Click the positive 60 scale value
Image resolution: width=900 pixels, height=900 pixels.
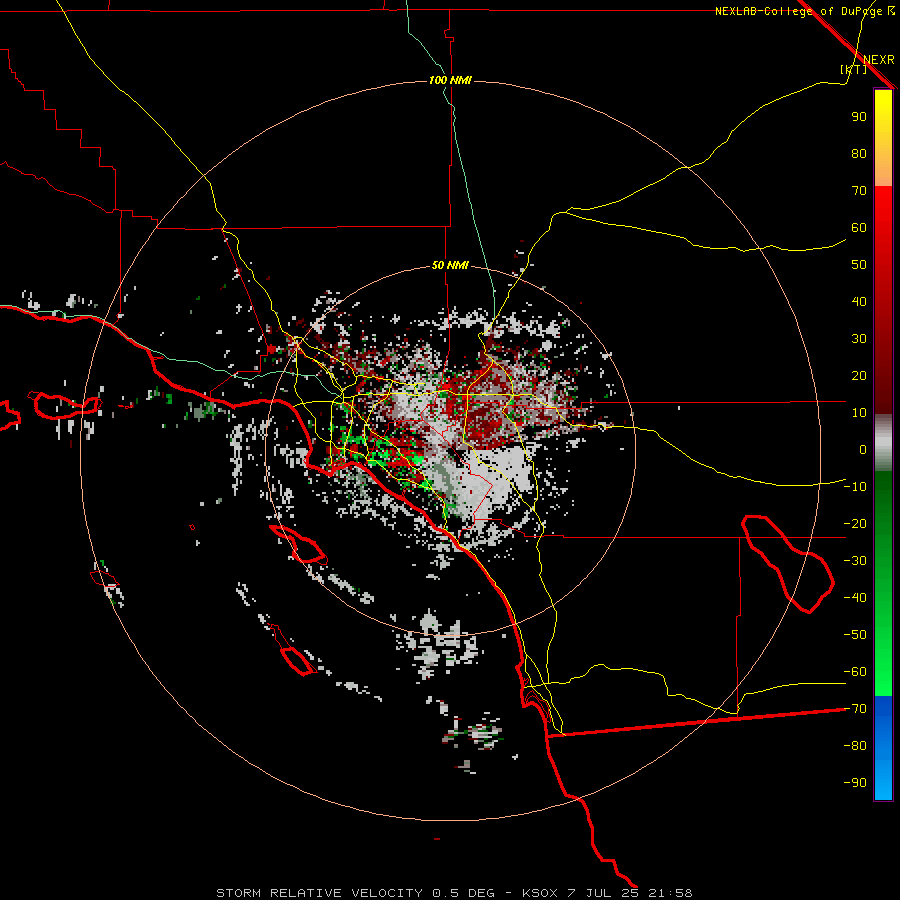pos(859,228)
